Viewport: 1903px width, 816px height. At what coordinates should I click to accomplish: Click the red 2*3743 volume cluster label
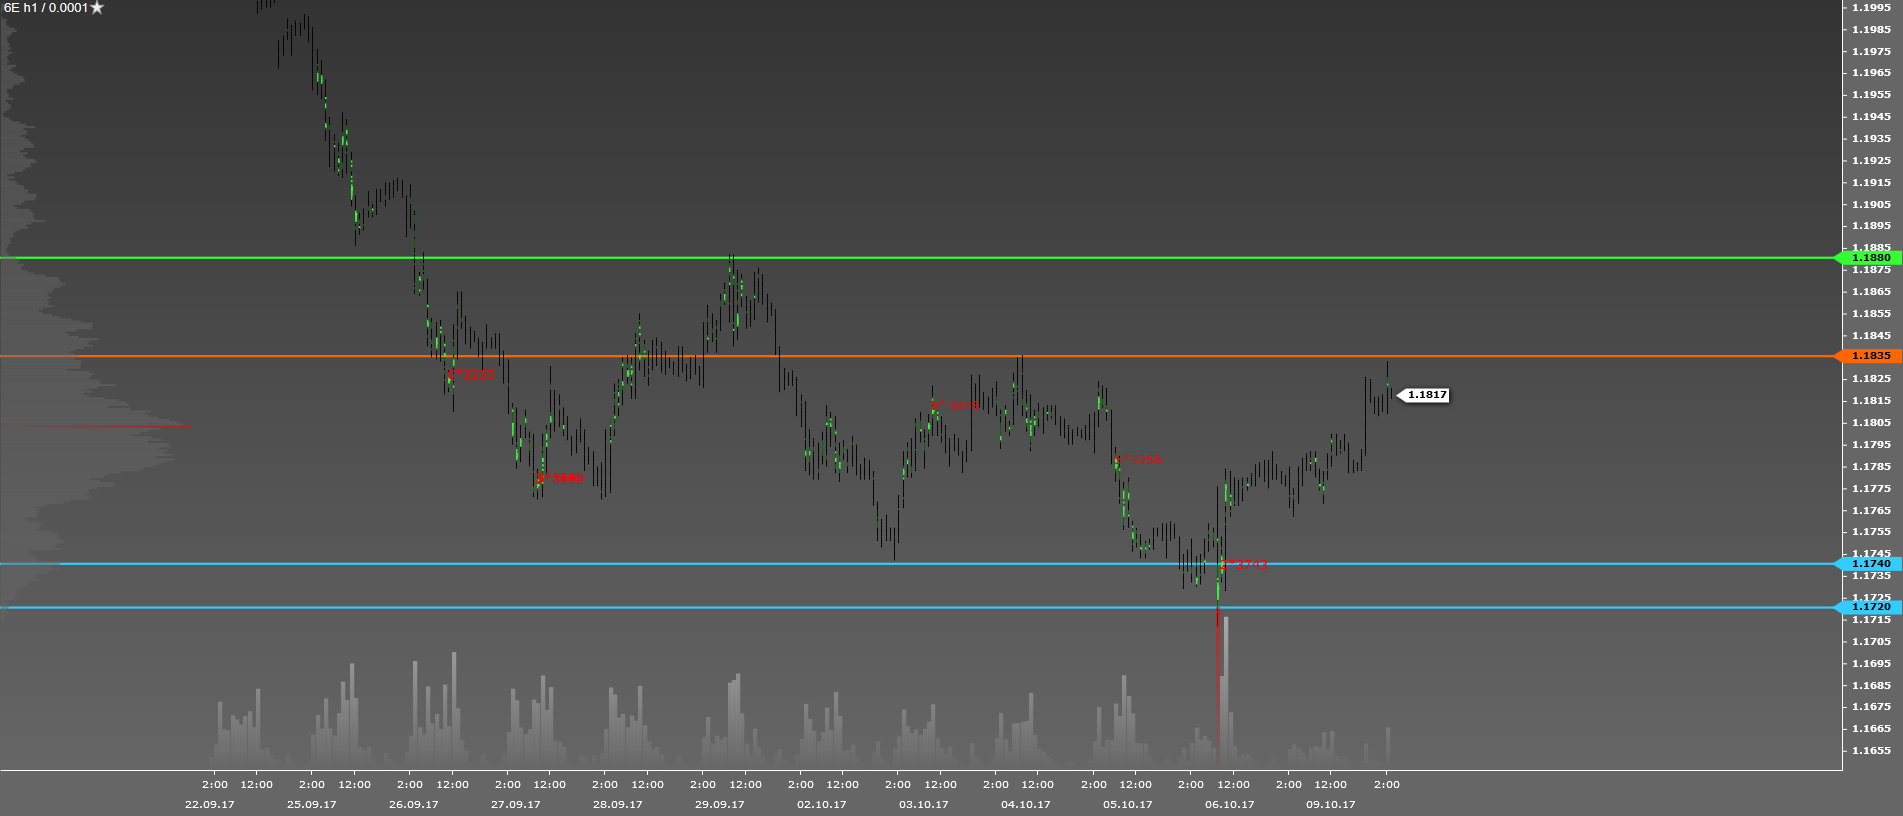point(1245,565)
